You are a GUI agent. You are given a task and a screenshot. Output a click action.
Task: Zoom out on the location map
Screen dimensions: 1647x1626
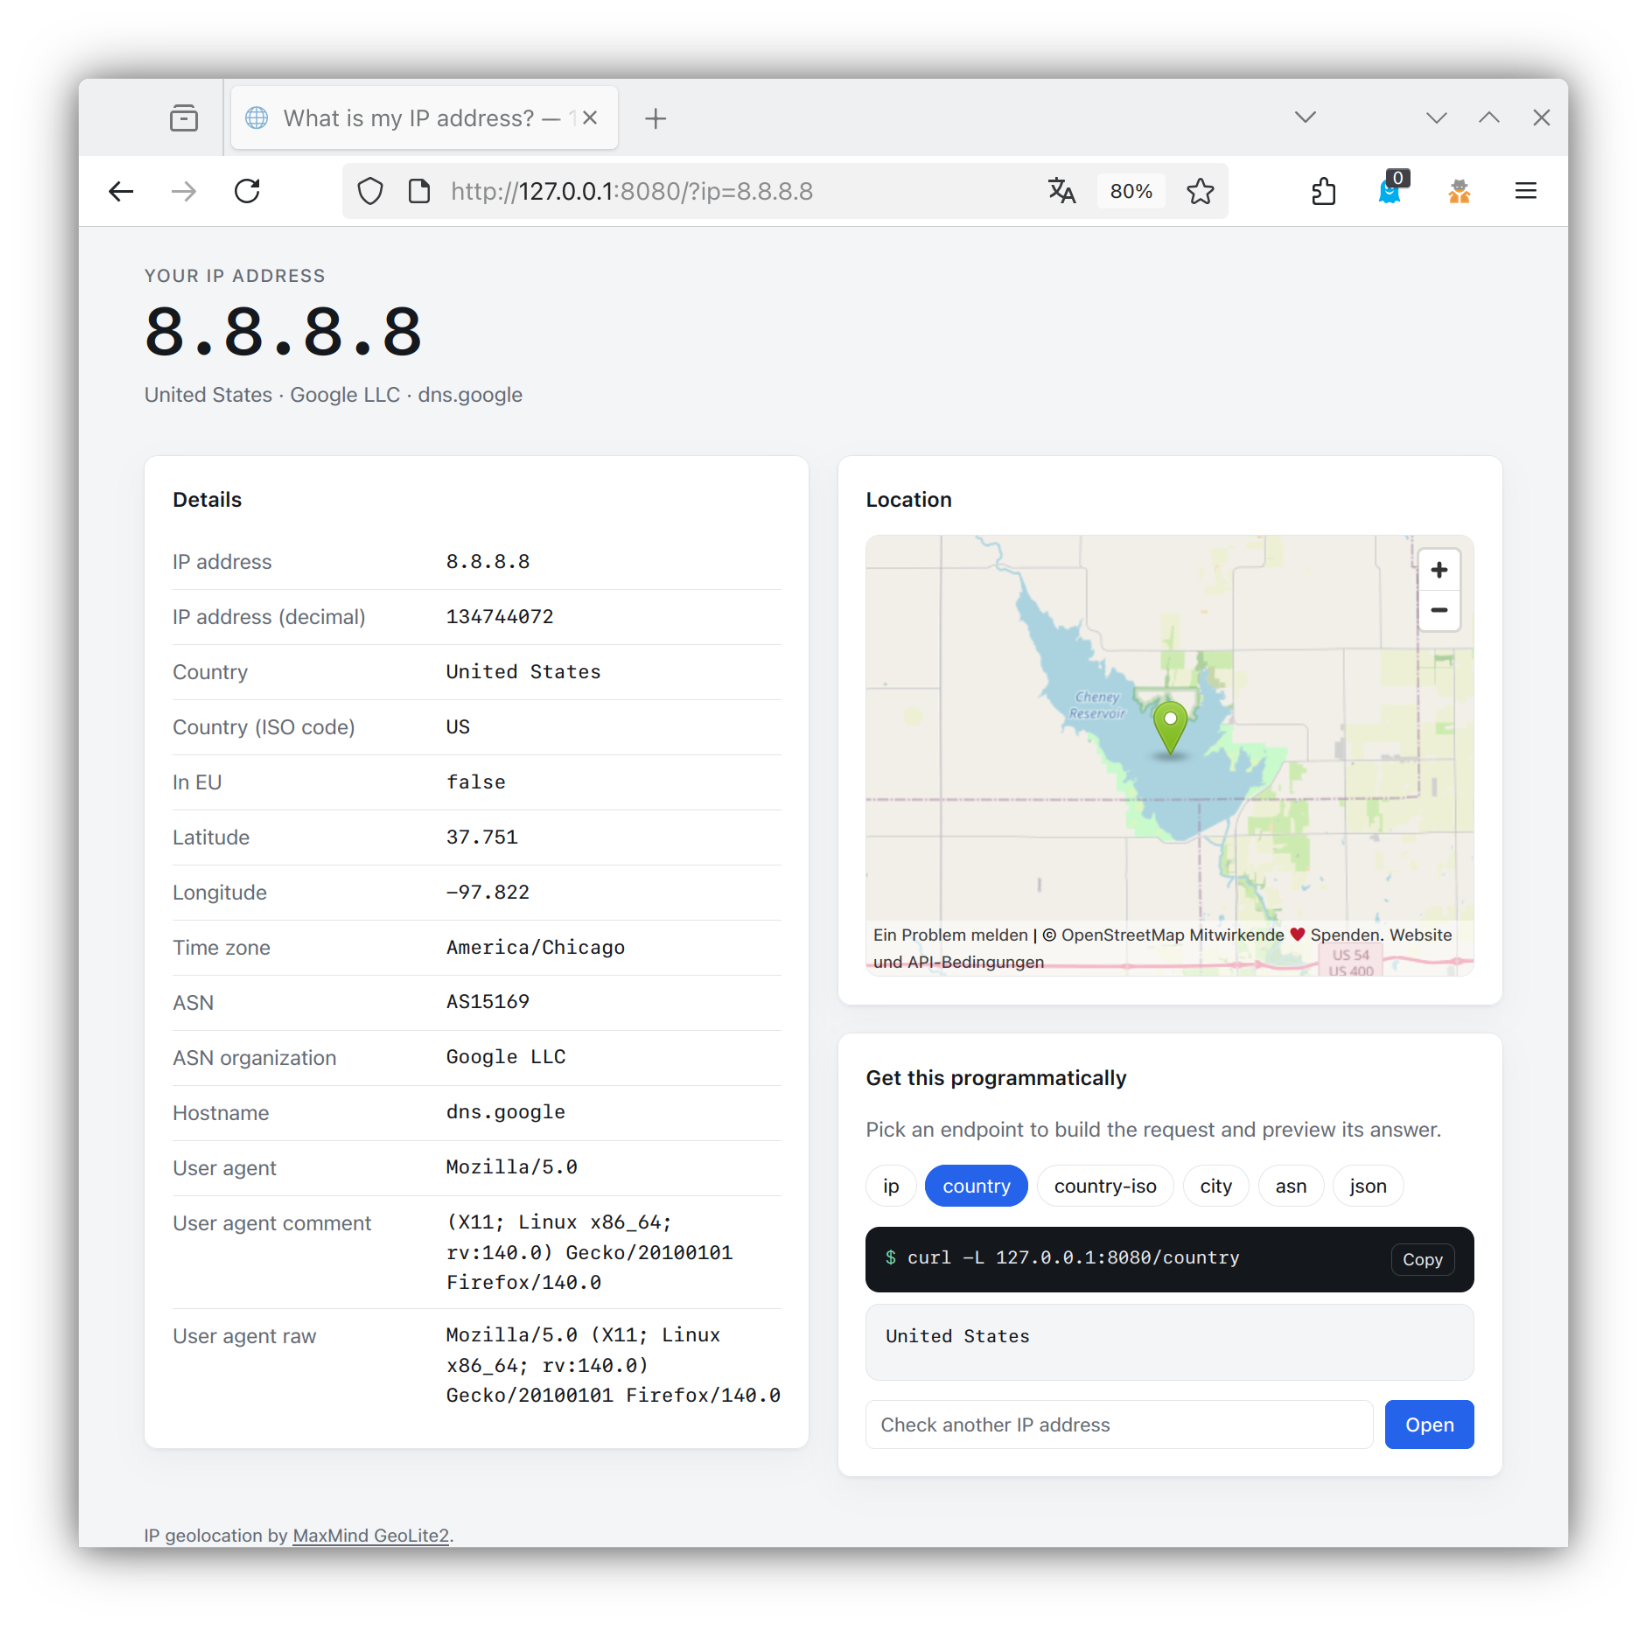click(x=1439, y=610)
